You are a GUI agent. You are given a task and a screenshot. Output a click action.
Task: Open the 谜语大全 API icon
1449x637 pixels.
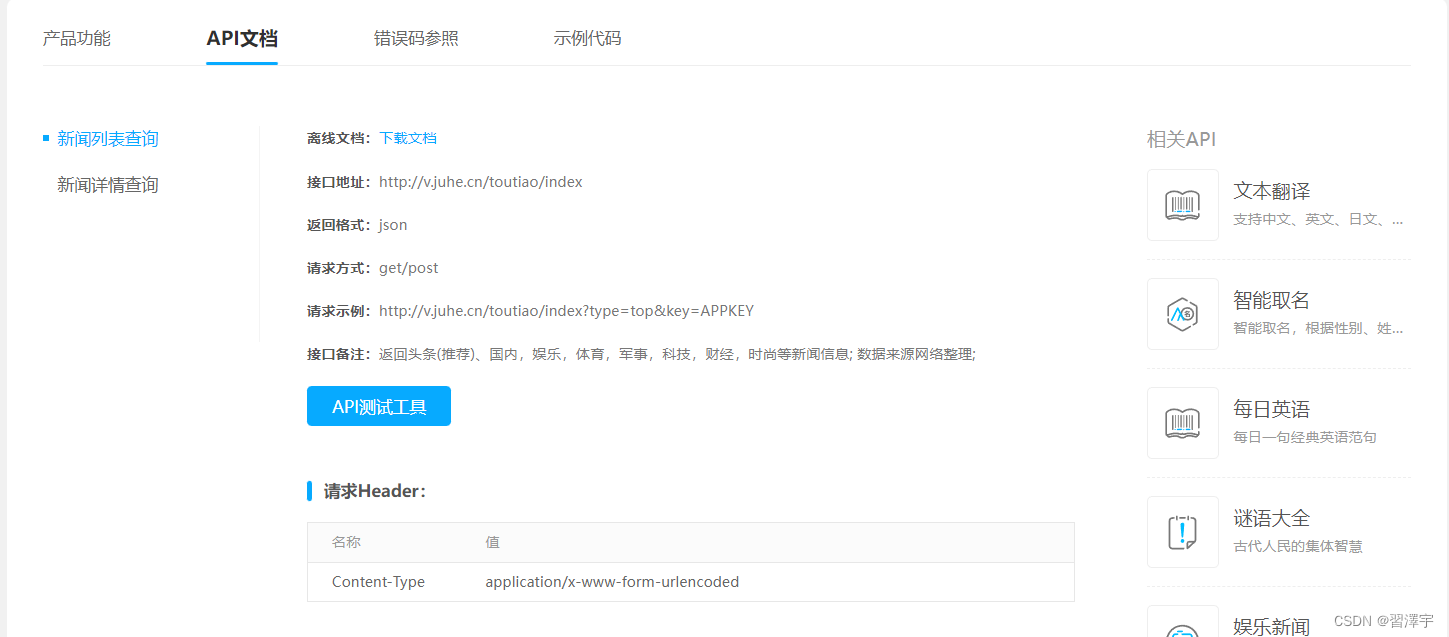1183,532
